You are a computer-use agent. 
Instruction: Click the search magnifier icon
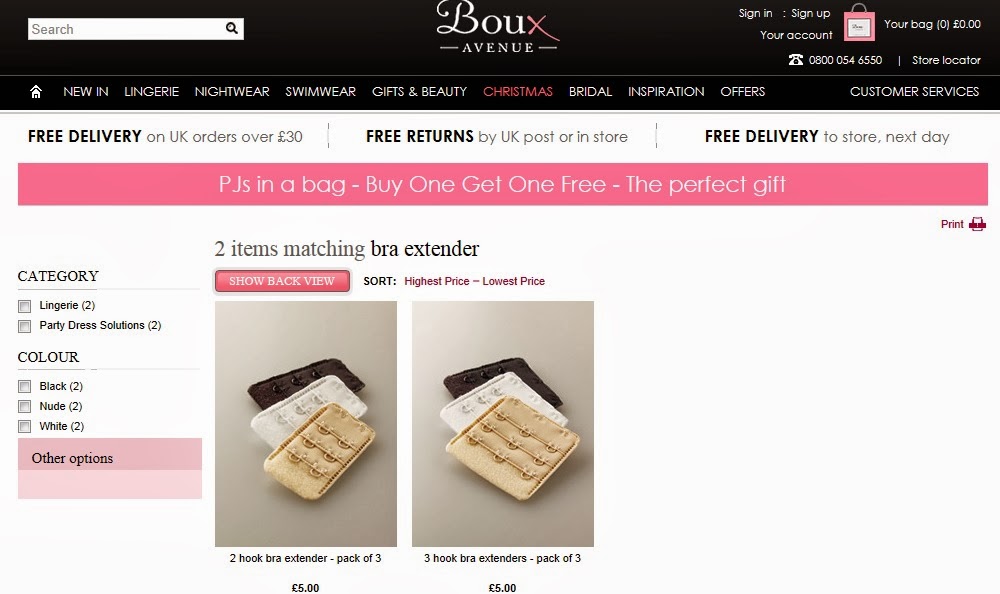click(232, 28)
